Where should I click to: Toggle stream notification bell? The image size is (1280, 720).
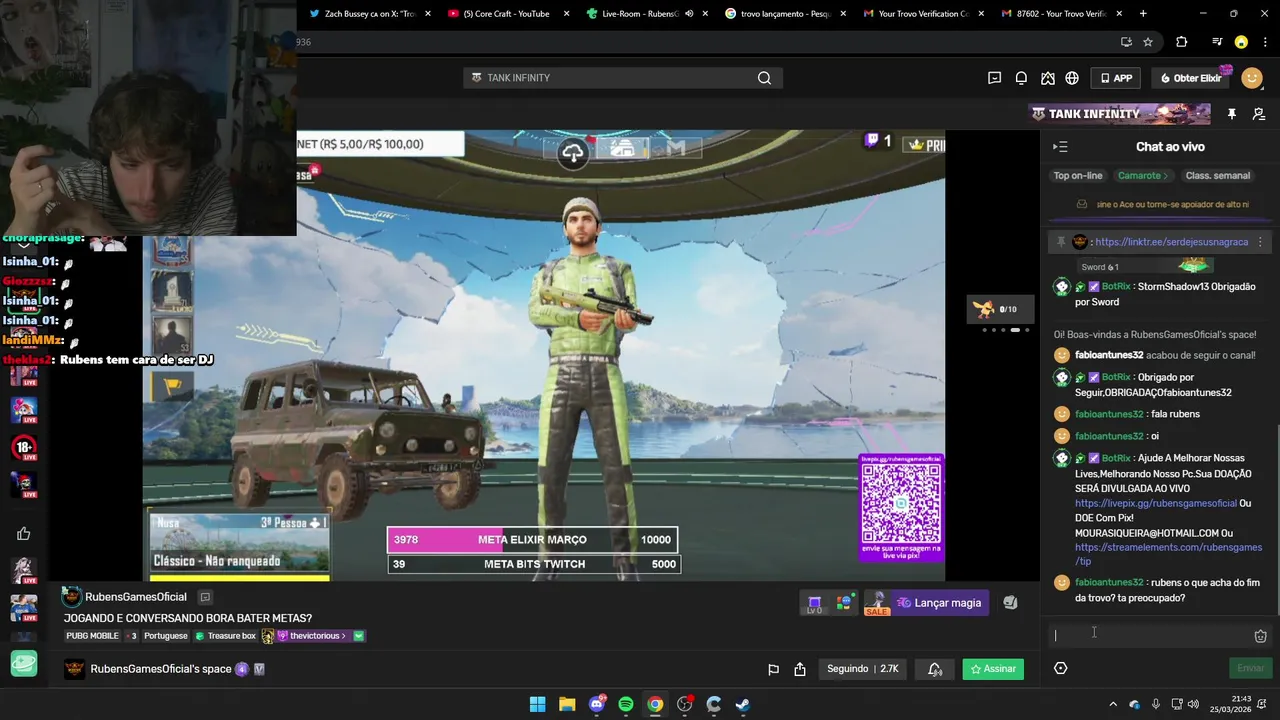[x=934, y=669]
